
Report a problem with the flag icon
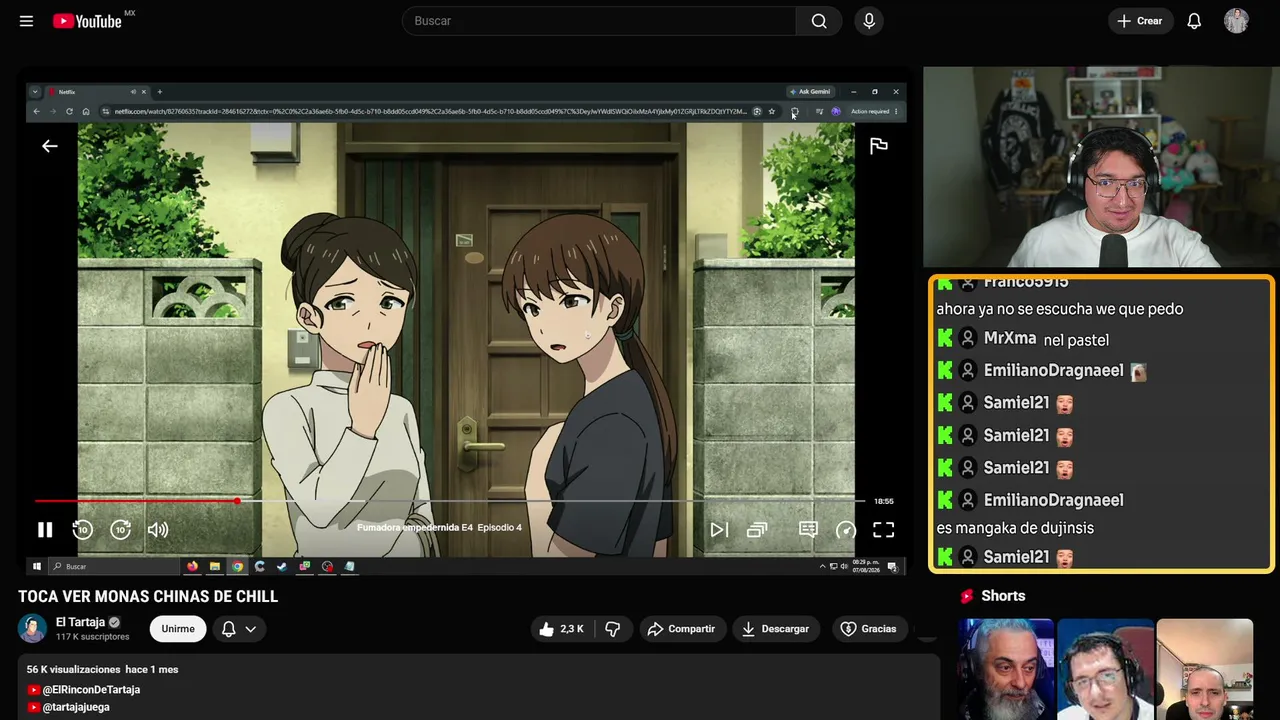pyautogui.click(x=879, y=146)
